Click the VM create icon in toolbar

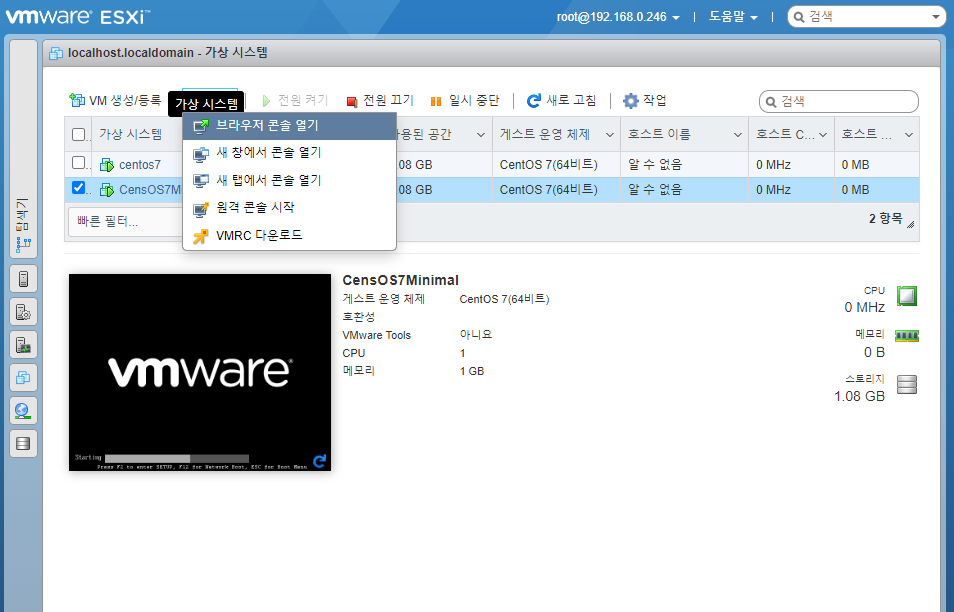click(x=77, y=100)
